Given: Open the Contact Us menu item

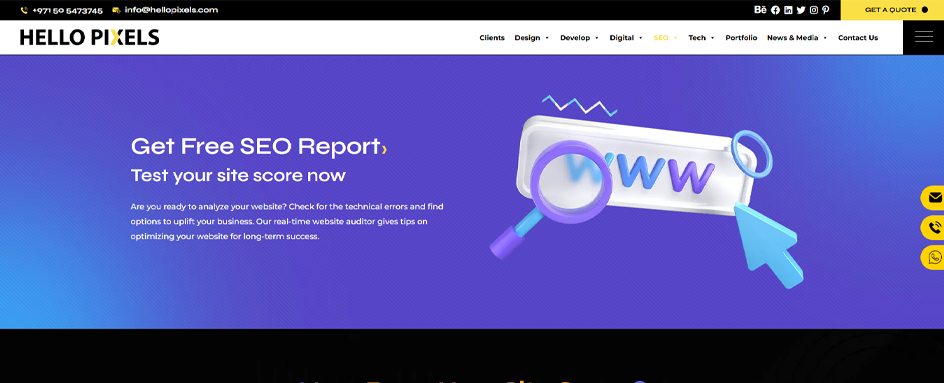Looking at the screenshot, I should pyautogui.click(x=858, y=37).
